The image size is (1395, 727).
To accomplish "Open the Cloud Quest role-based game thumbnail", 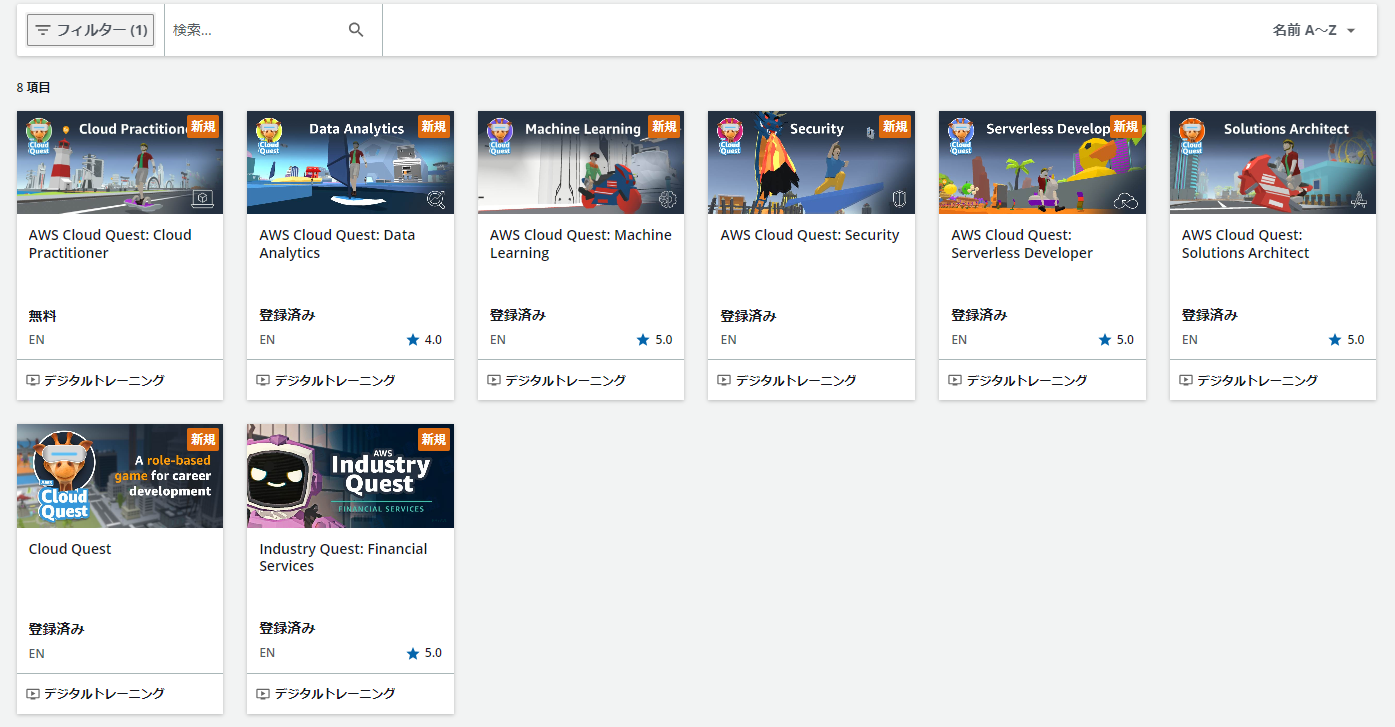I will click(x=120, y=476).
